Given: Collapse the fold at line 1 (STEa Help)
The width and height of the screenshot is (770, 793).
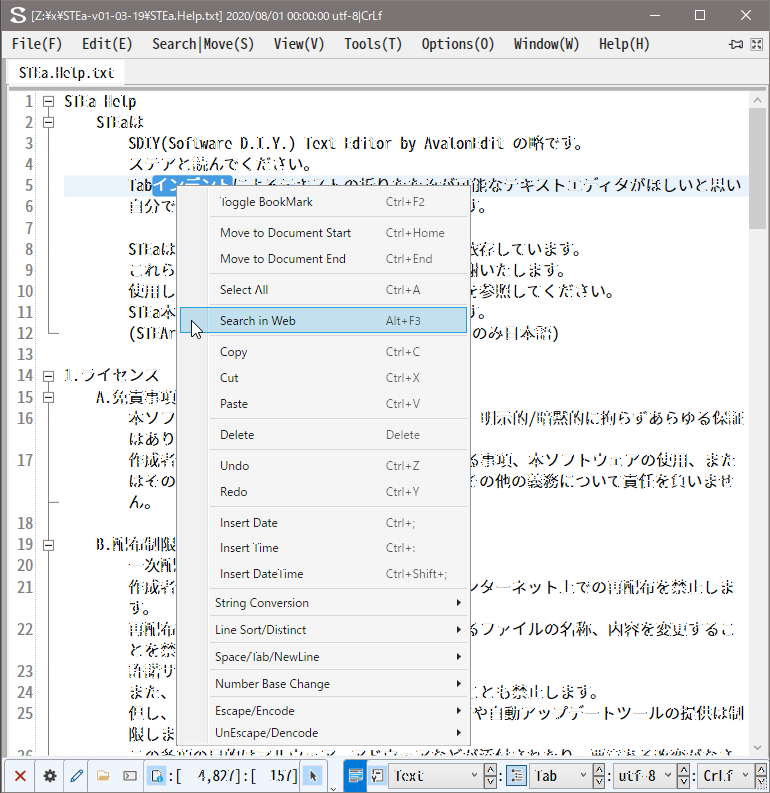Looking at the screenshot, I should point(49,102).
